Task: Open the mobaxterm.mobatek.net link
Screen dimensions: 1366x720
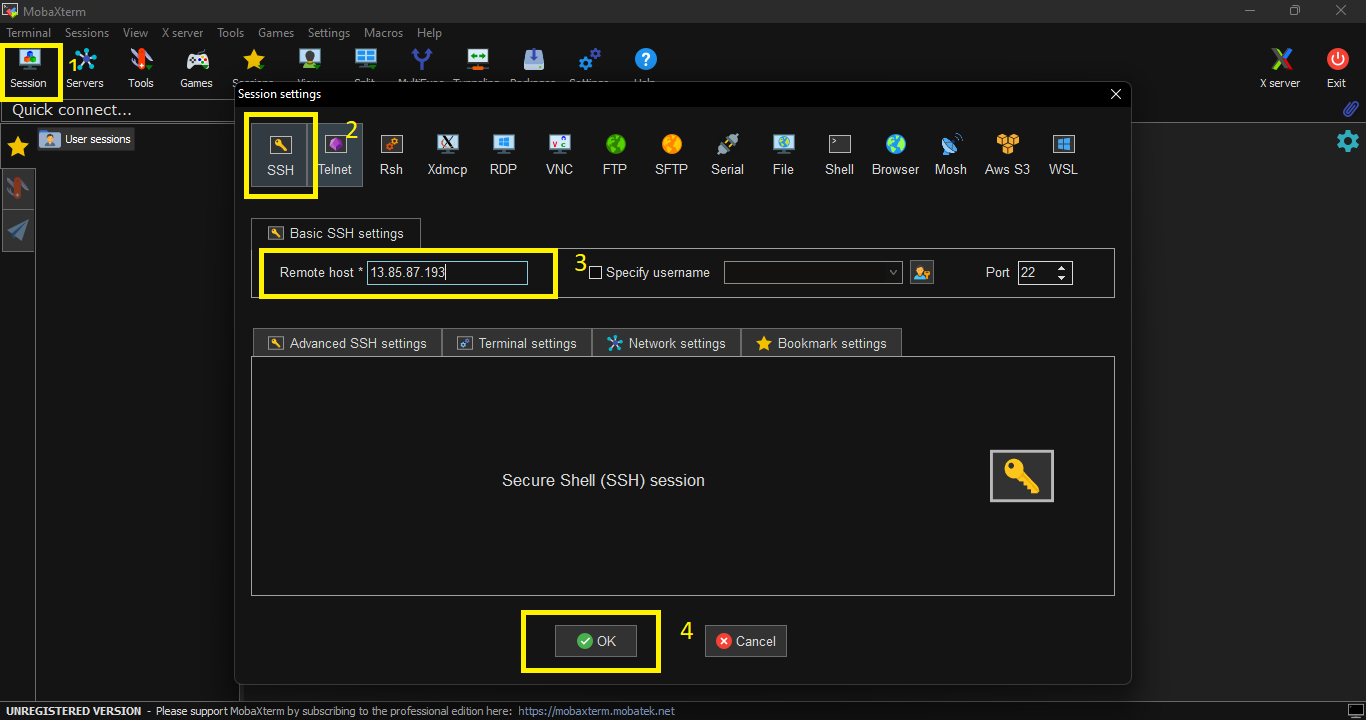Action: [597, 711]
